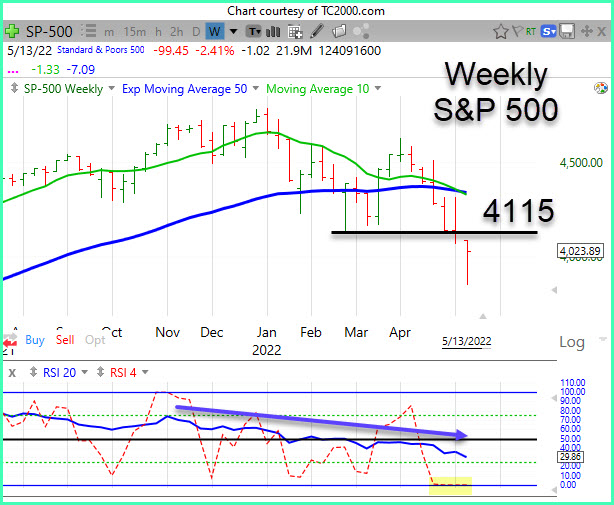Select the bar chart style icon

[273, 31]
